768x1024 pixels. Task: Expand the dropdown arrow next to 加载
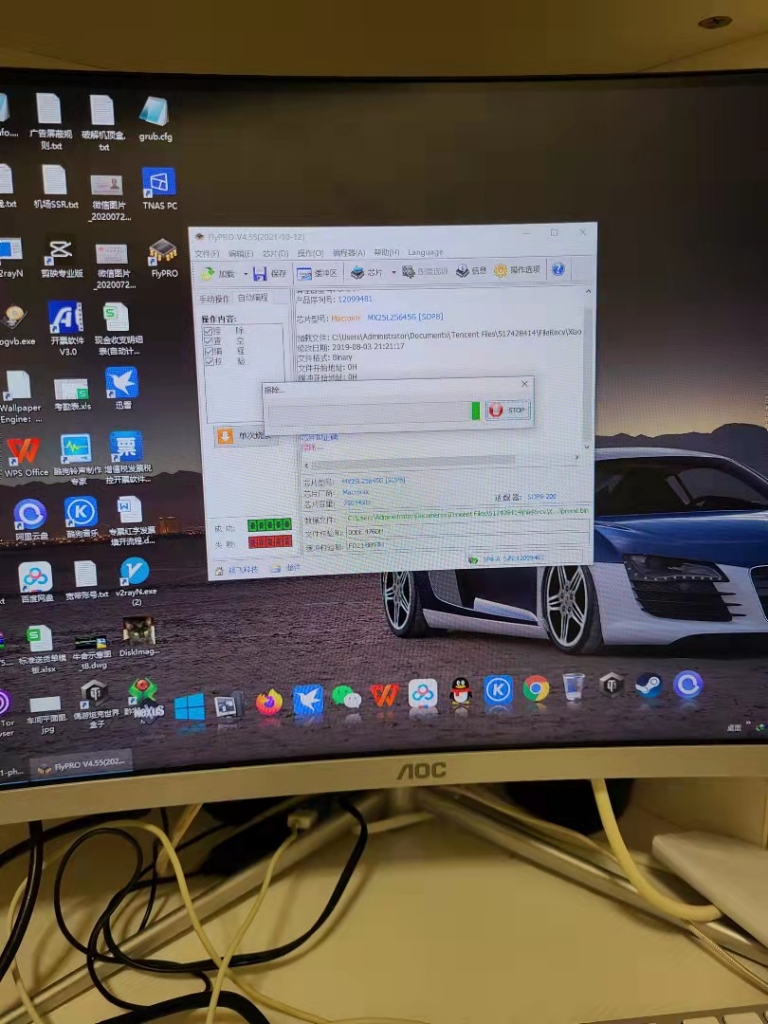(x=246, y=274)
